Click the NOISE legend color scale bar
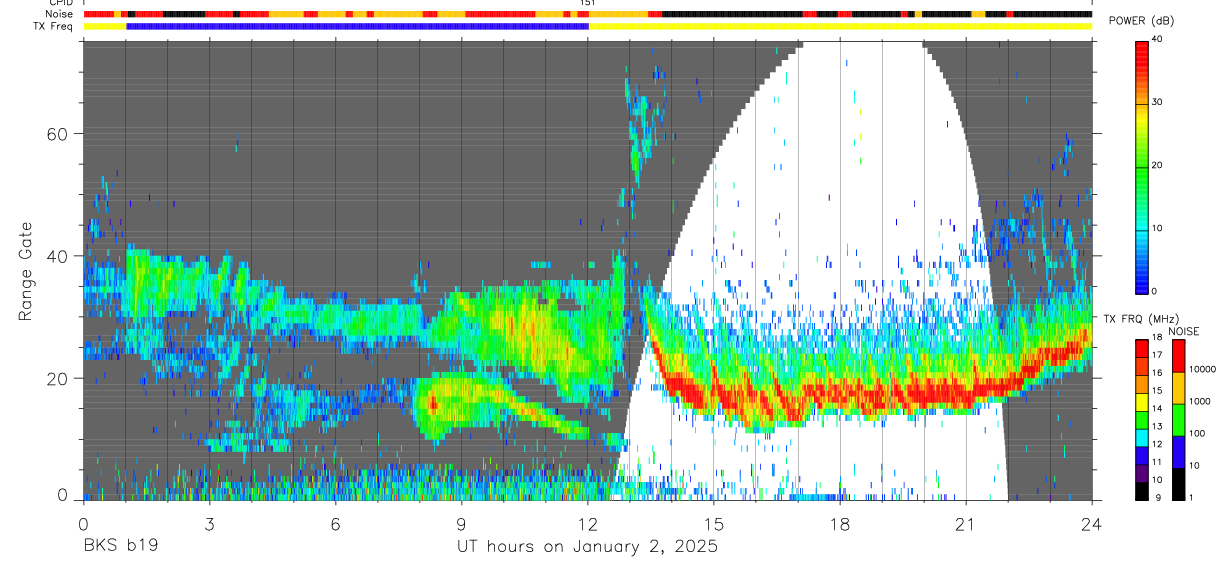Screen dimensions: 1228x567 (x=1178, y=420)
